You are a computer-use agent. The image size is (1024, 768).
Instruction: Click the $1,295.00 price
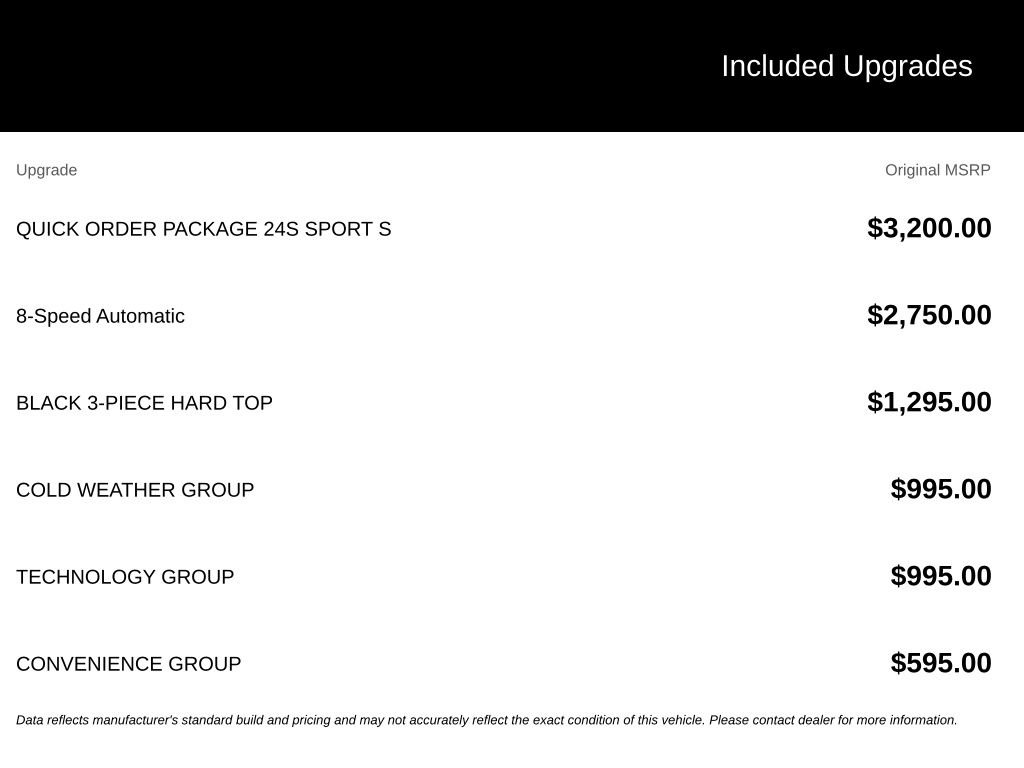tap(929, 402)
